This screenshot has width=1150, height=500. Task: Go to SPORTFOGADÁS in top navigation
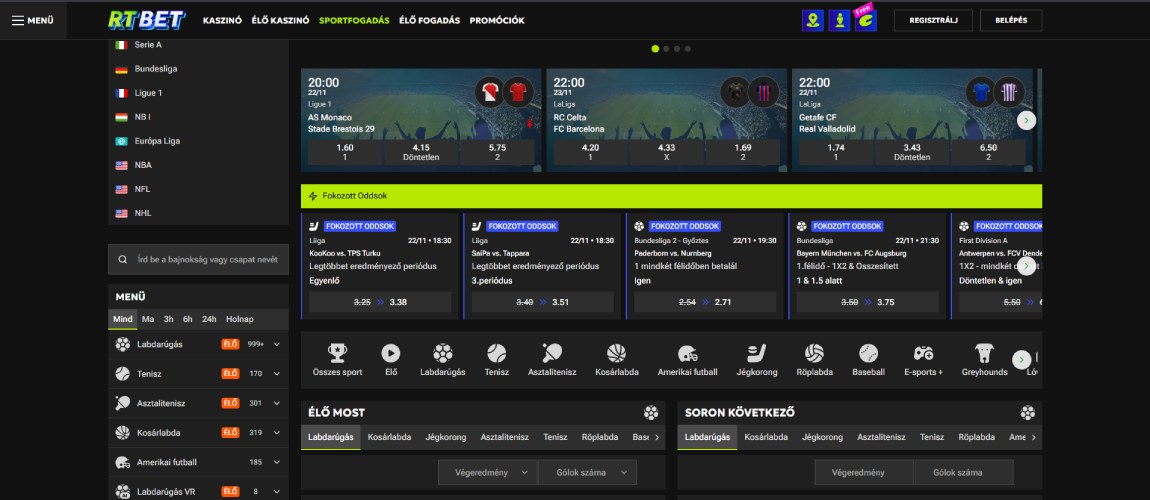tap(354, 21)
